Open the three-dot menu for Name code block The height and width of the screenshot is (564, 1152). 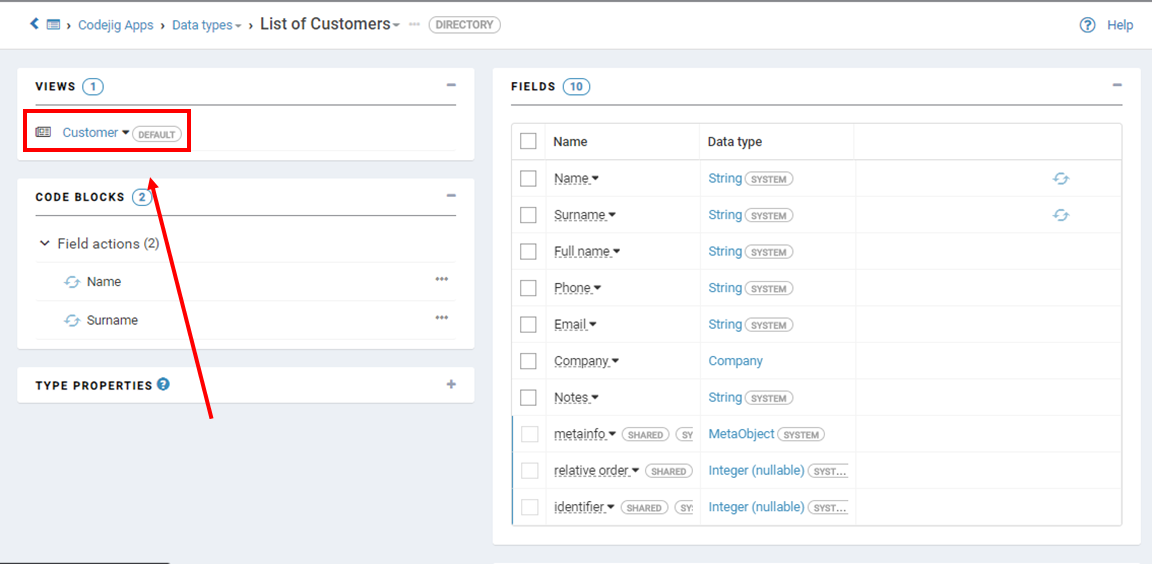[442, 280]
